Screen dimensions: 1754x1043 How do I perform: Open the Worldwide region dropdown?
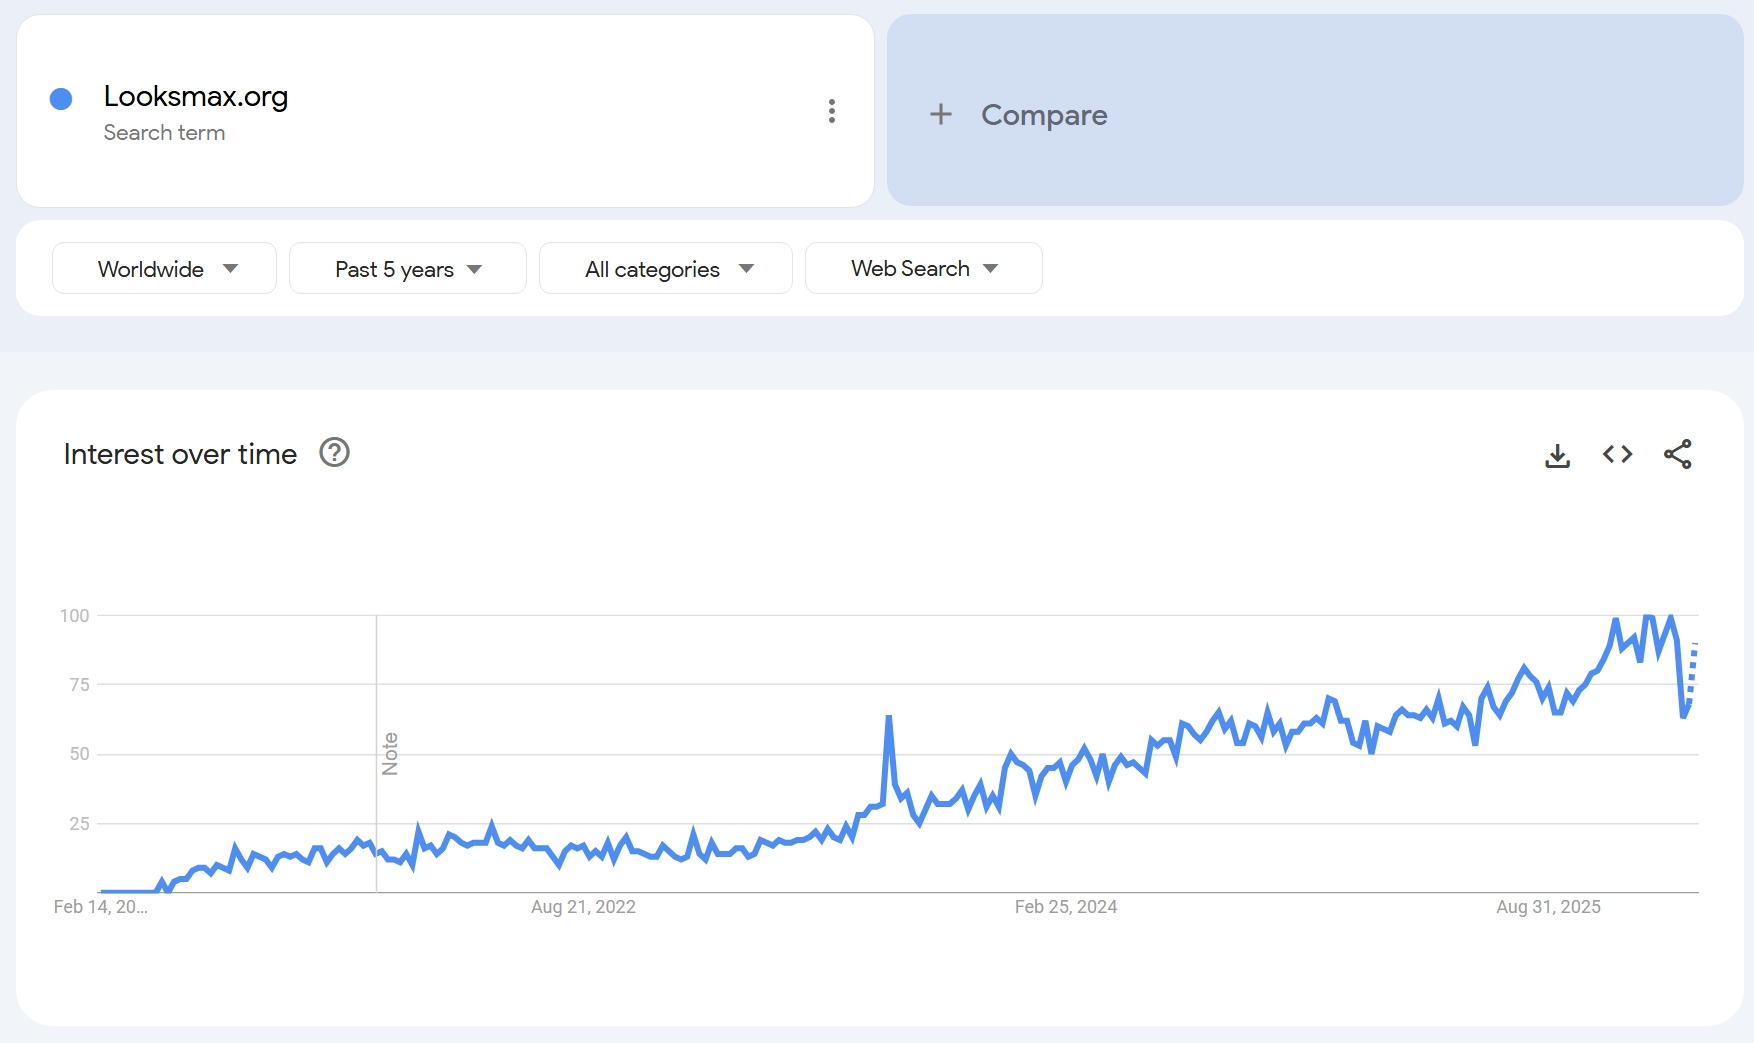(163, 268)
